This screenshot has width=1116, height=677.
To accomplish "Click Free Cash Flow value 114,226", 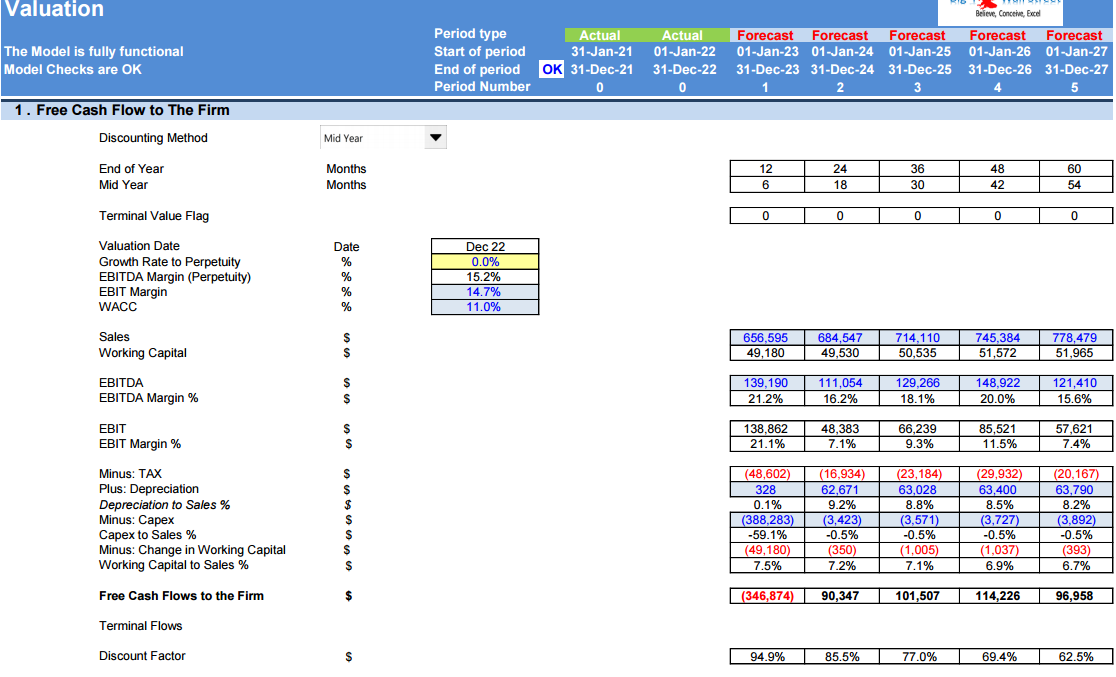I will [x=998, y=596].
